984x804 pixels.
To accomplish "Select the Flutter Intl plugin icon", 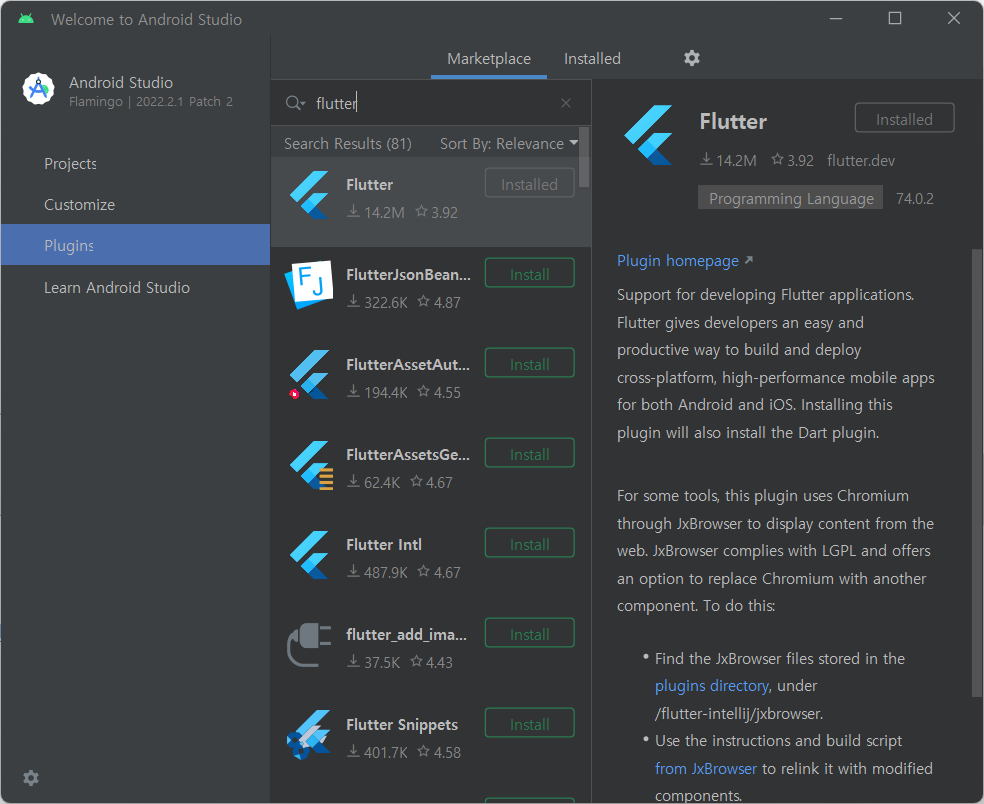I will click(x=309, y=555).
